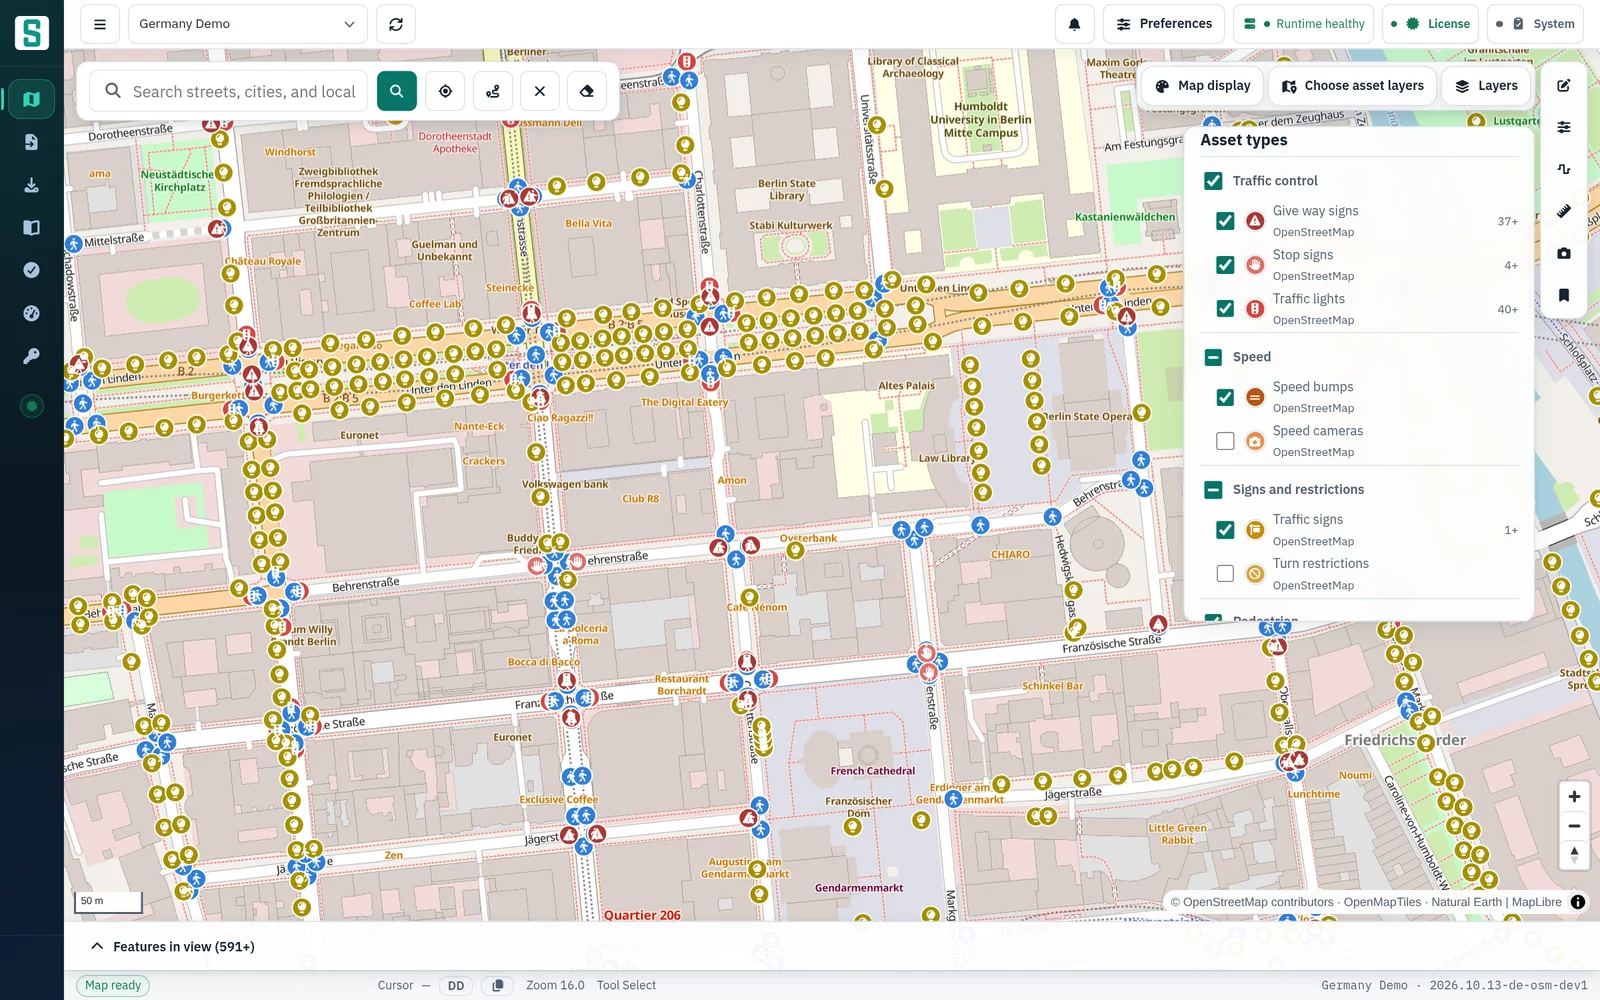This screenshot has height=1000, width=1600.
Task: Expand the Features in view panel
Action: (x=172, y=946)
